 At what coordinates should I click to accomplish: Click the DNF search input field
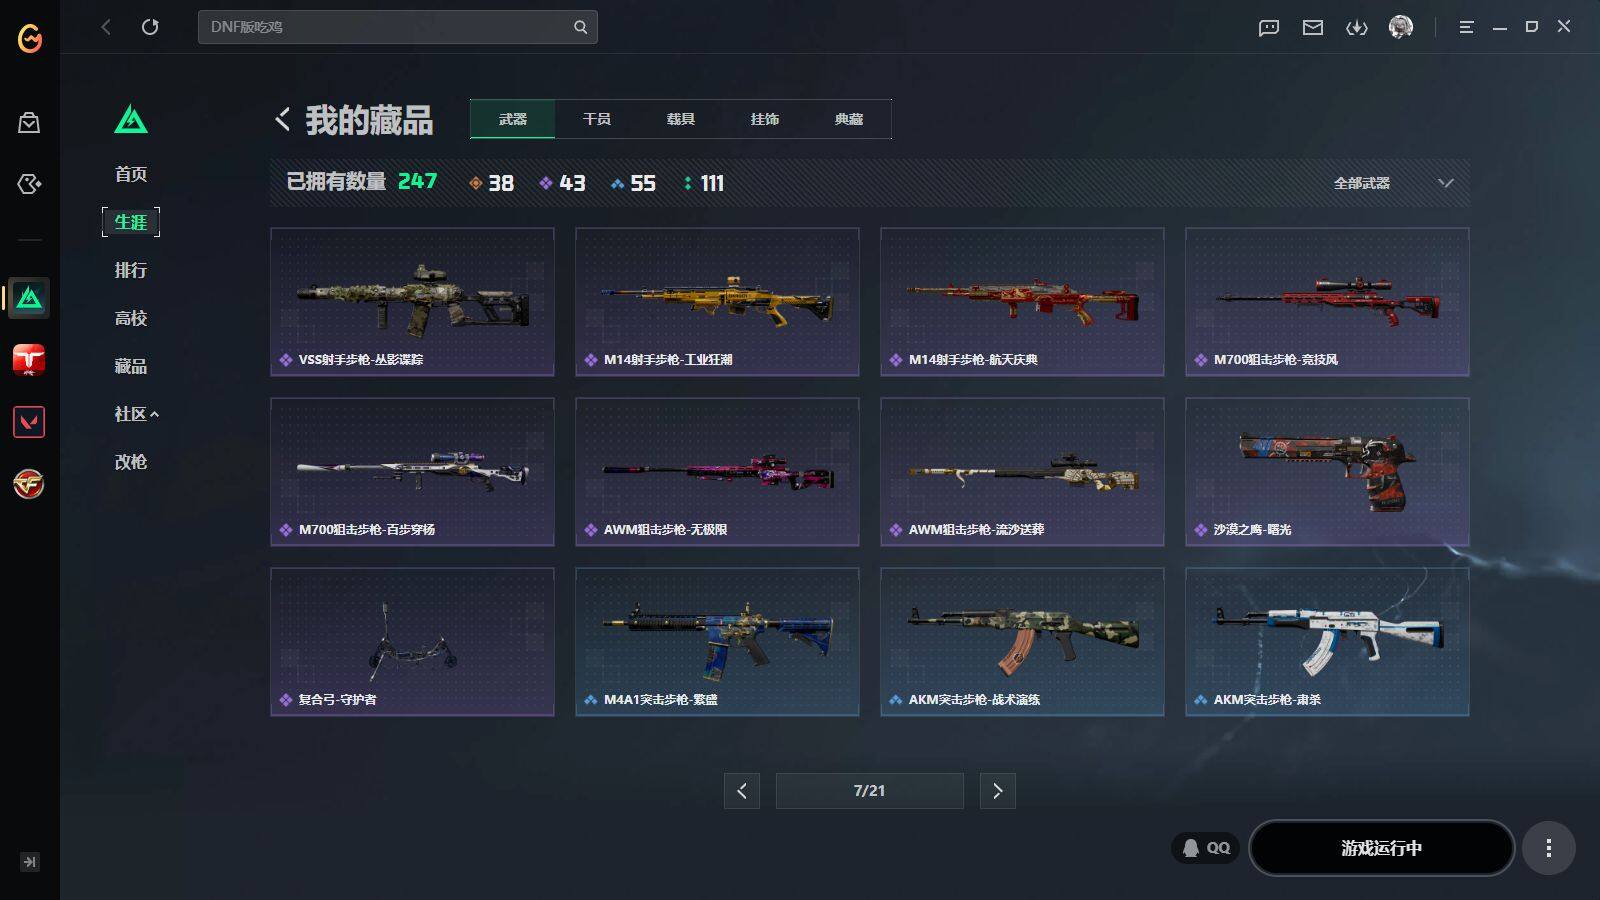point(385,27)
